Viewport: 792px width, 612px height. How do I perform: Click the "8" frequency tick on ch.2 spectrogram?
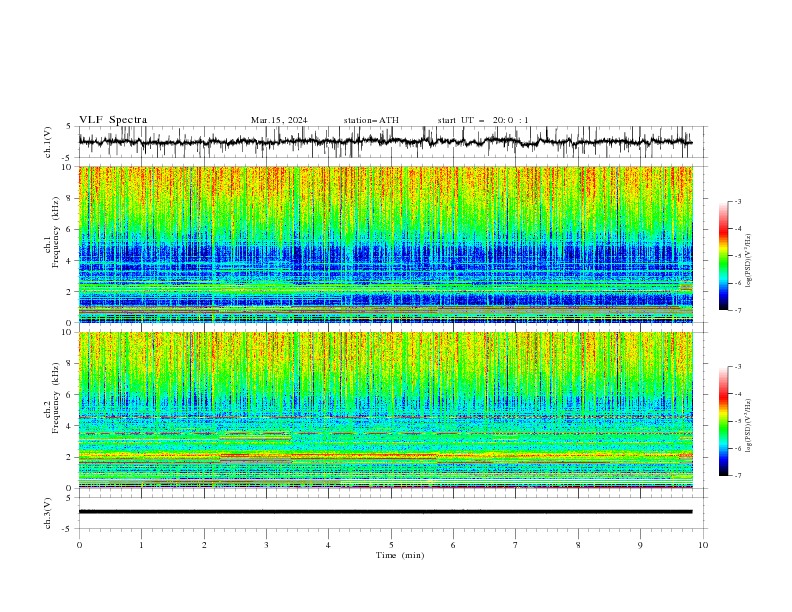pos(70,364)
